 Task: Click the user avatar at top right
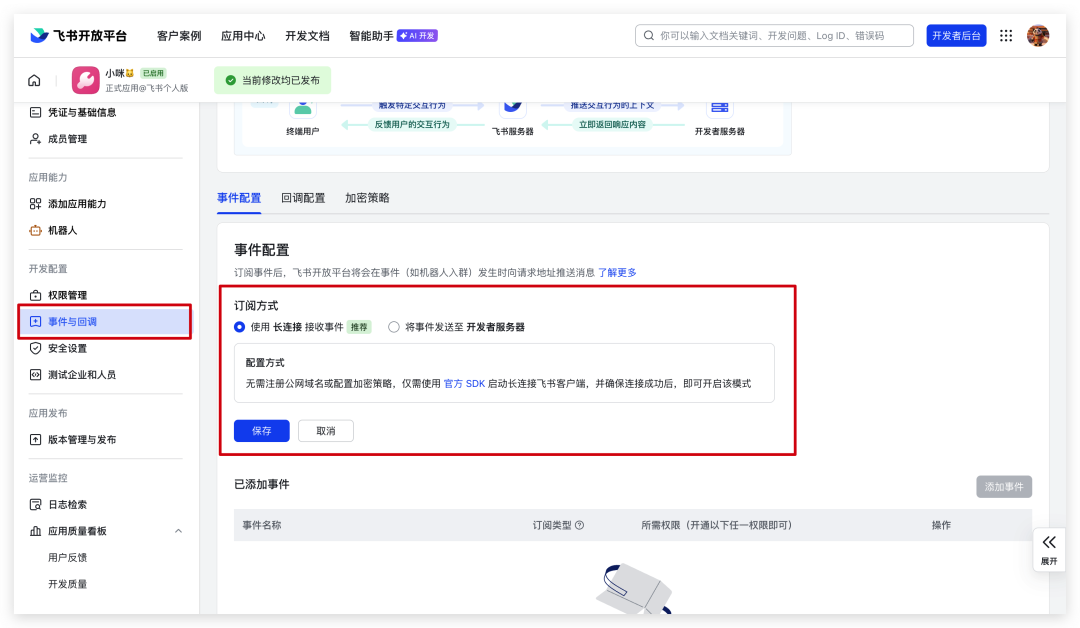(1038, 35)
